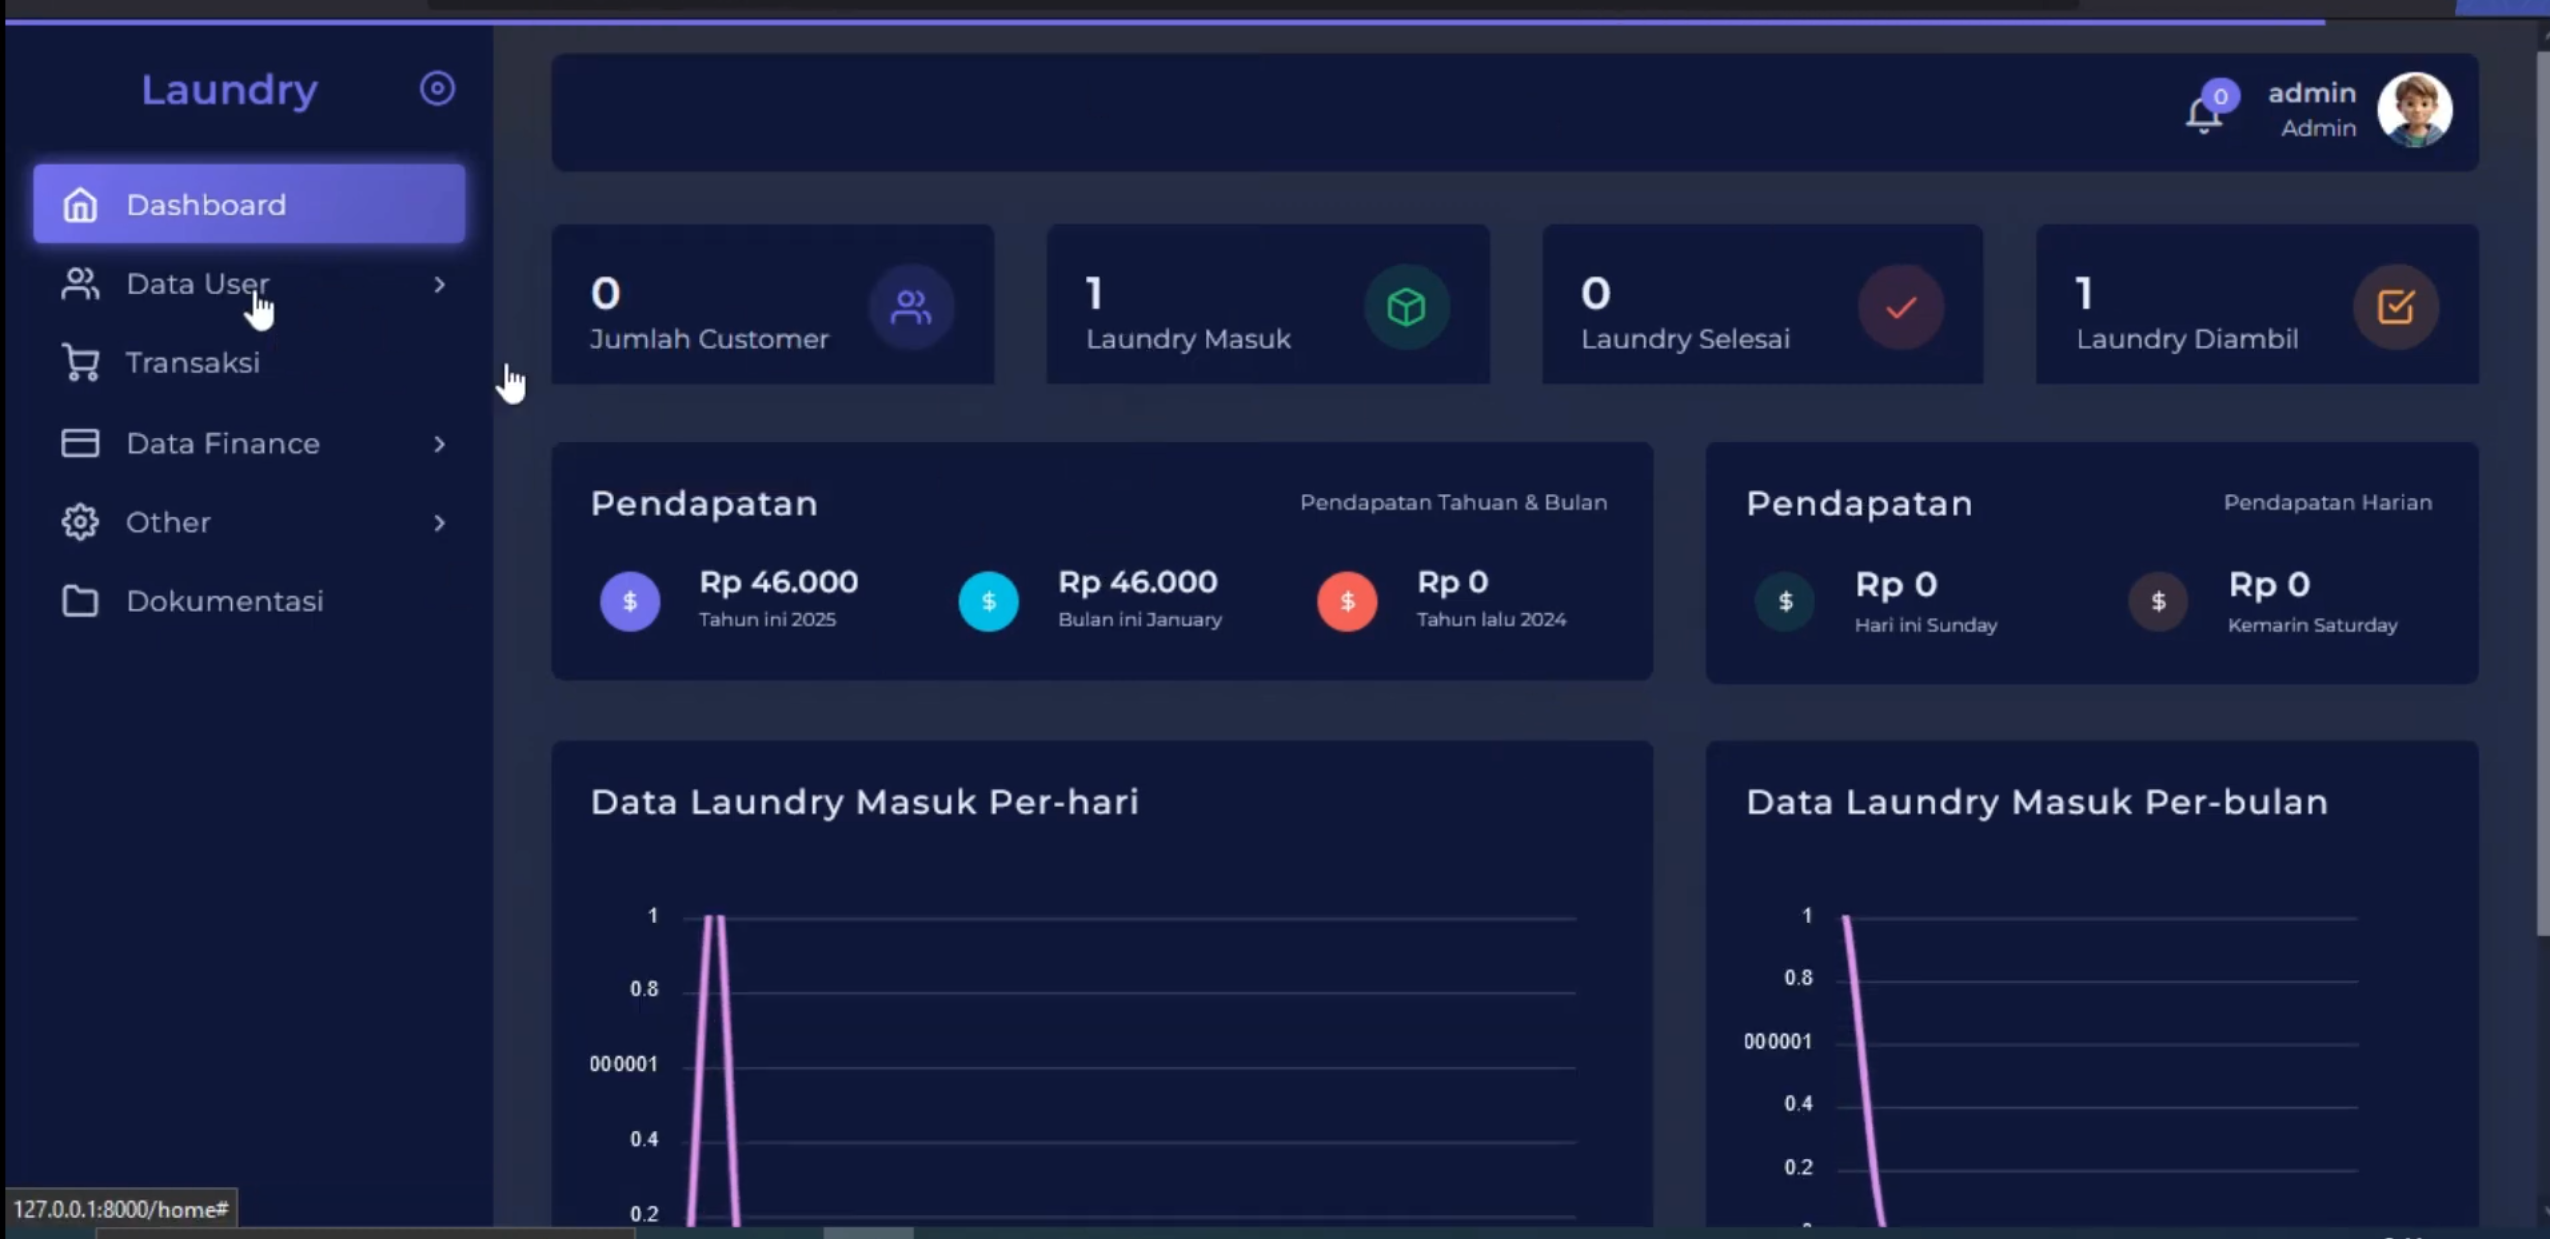
Task: Click the Laundry logo title
Action: pos(229,90)
